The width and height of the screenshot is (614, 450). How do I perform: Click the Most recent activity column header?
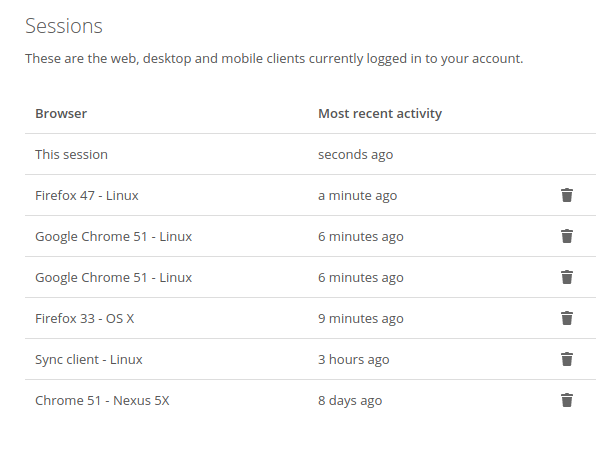(x=380, y=113)
